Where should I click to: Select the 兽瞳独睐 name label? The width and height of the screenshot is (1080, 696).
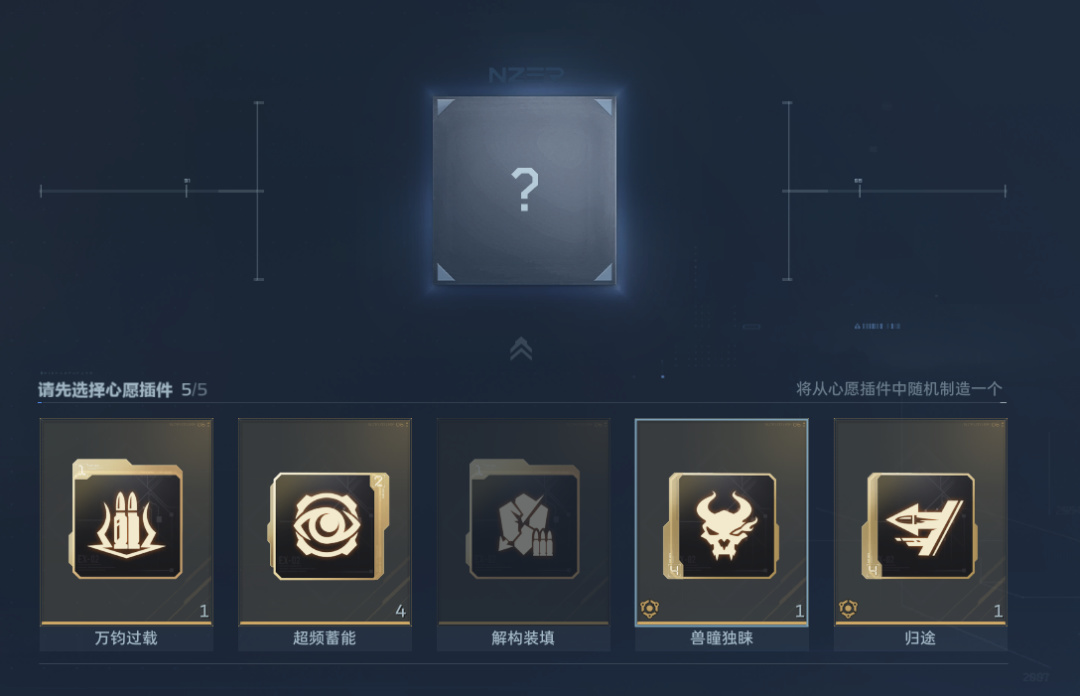(x=721, y=638)
